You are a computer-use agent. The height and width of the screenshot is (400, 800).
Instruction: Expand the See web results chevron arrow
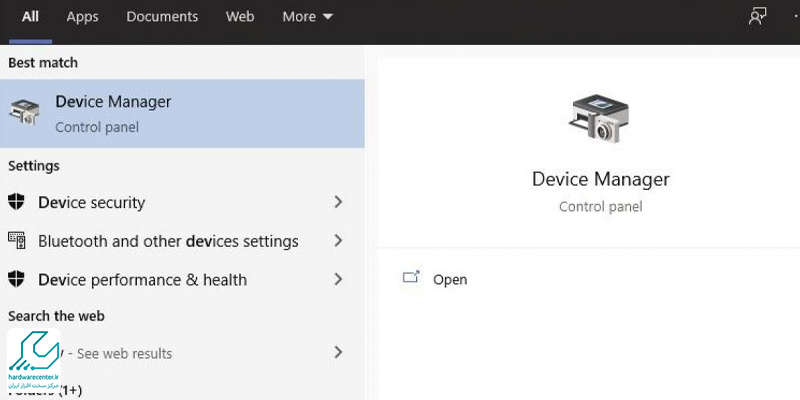tap(338, 352)
